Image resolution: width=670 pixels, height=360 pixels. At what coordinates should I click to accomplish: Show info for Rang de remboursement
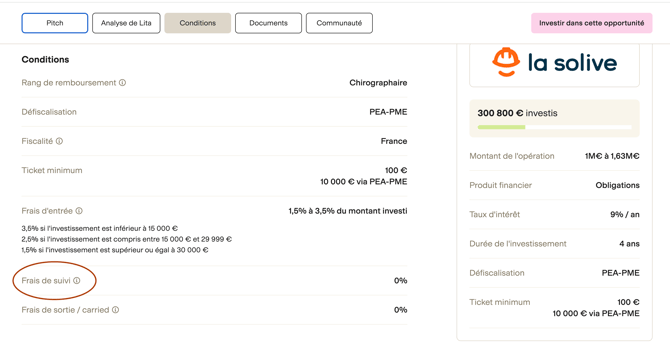(122, 83)
